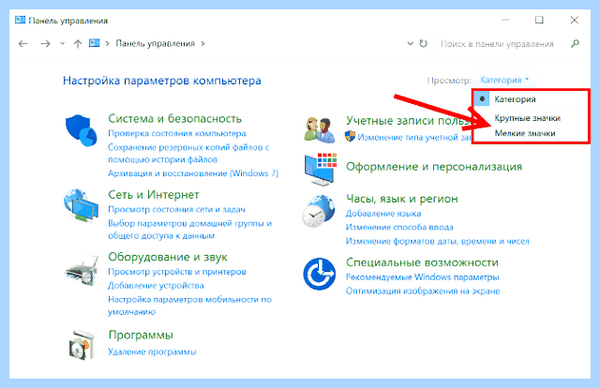Click the Настройка параметров компьютера heading

coord(162,81)
